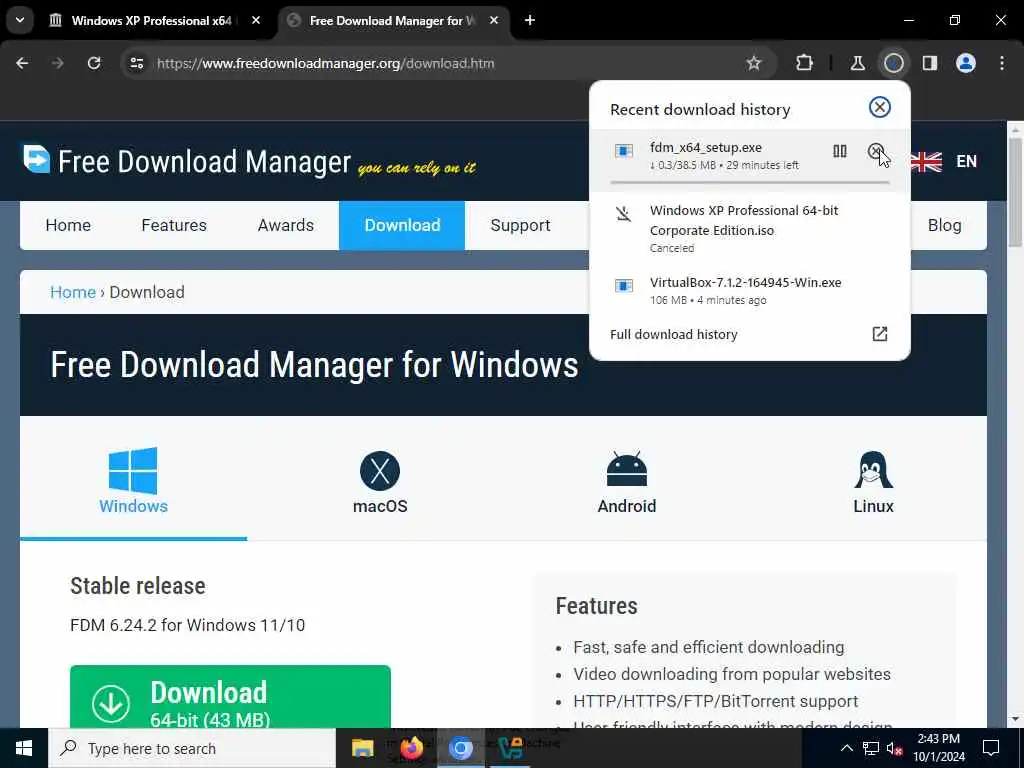The image size is (1024, 768).
Task: Open the Home navigation item
Action: 68,225
